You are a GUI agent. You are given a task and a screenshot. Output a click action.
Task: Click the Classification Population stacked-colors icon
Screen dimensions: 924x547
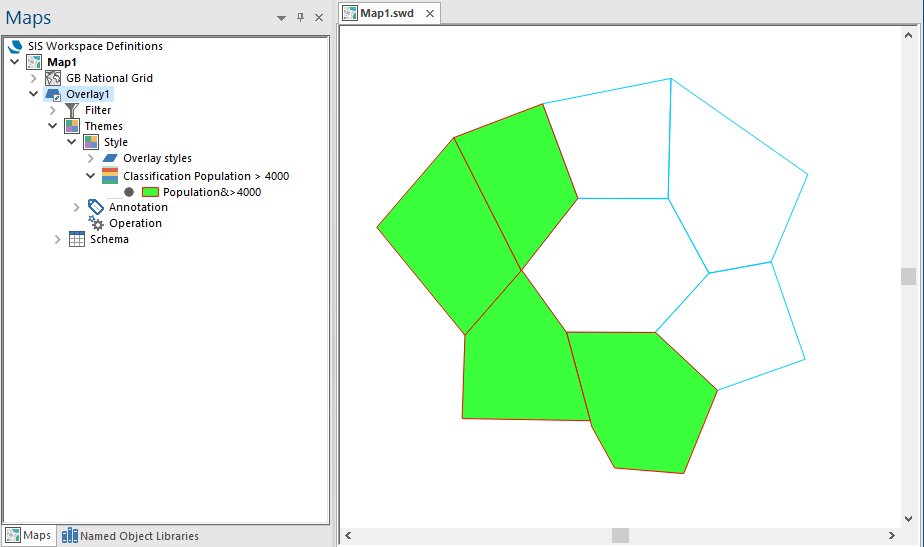point(110,176)
